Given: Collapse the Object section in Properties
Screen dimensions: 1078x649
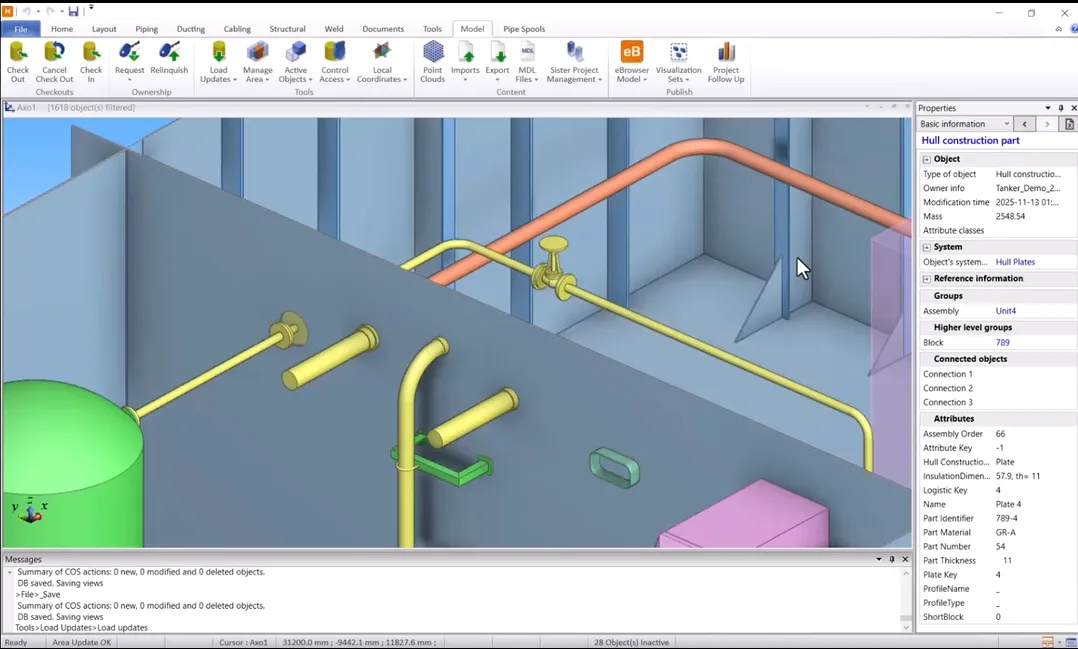Looking at the screenshot, I should (927, 159).
